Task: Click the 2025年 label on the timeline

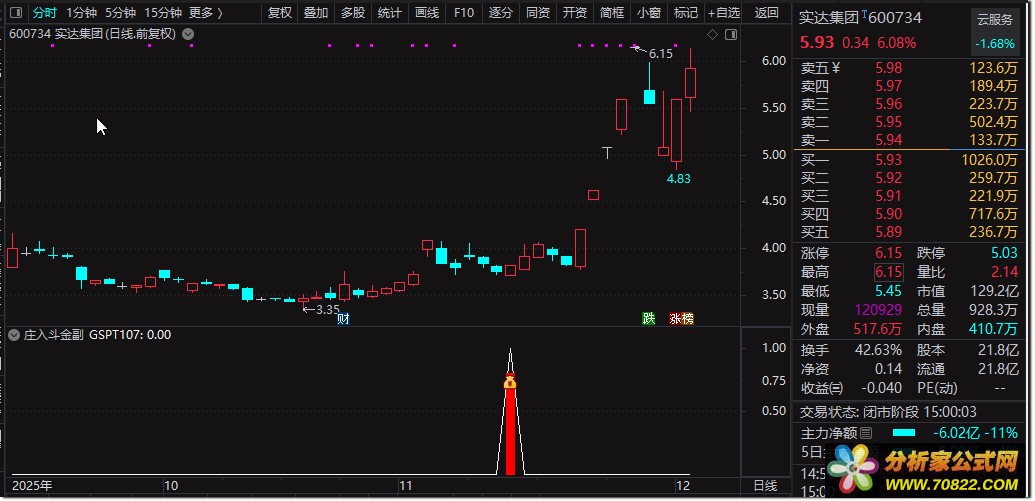Action: (32, 486)
